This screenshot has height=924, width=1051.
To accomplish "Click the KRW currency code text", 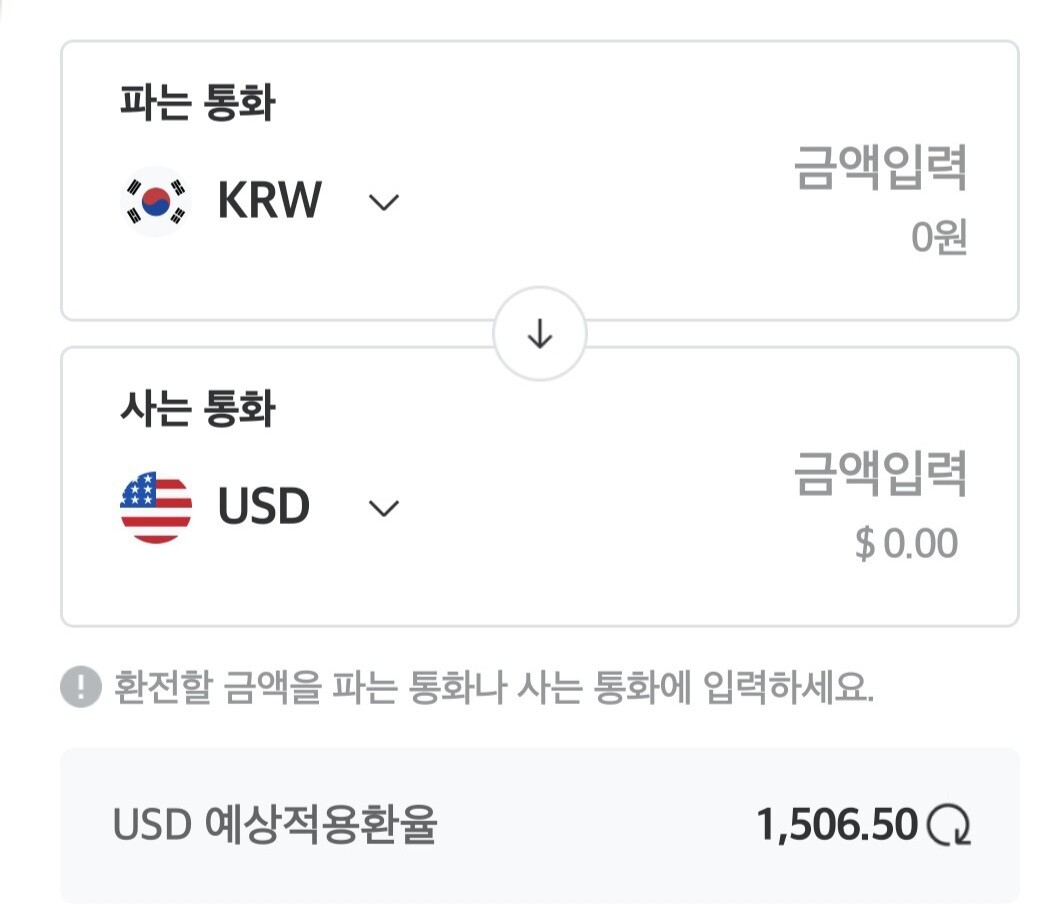I will (269, 200).
